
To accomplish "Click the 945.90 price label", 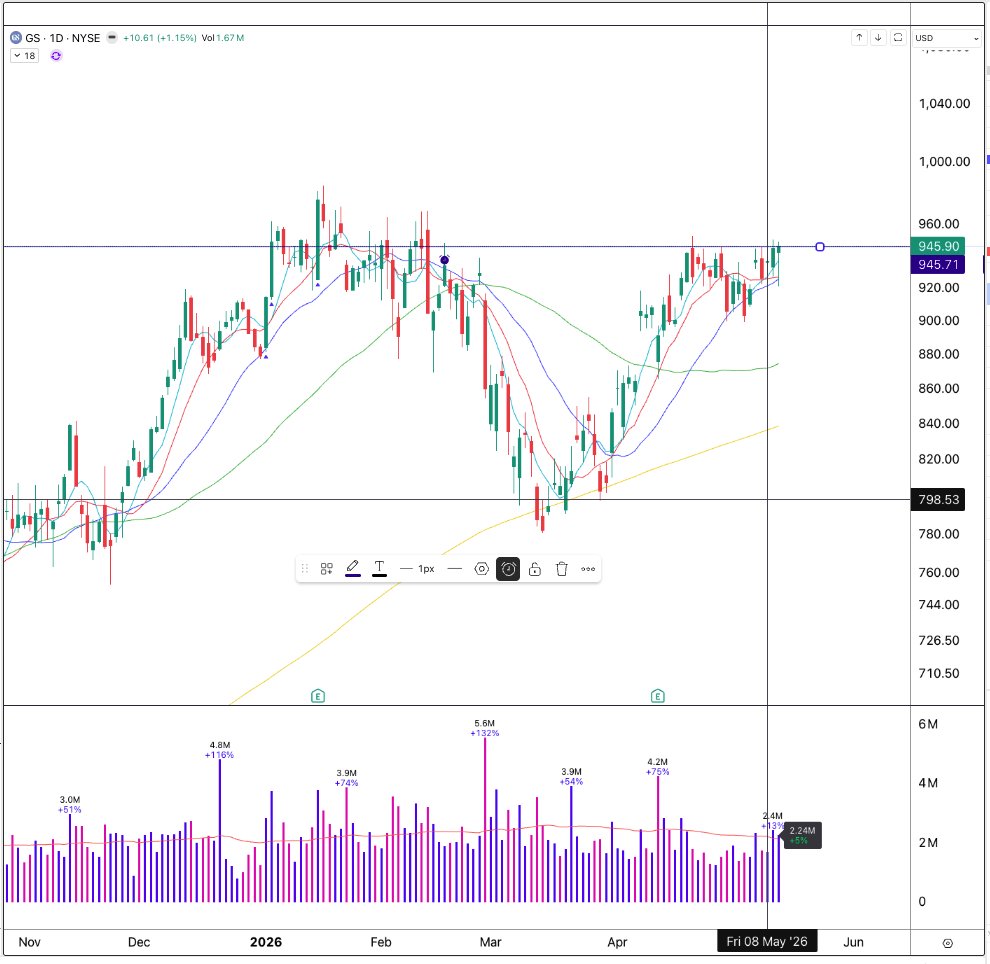I will pos(938,246).
